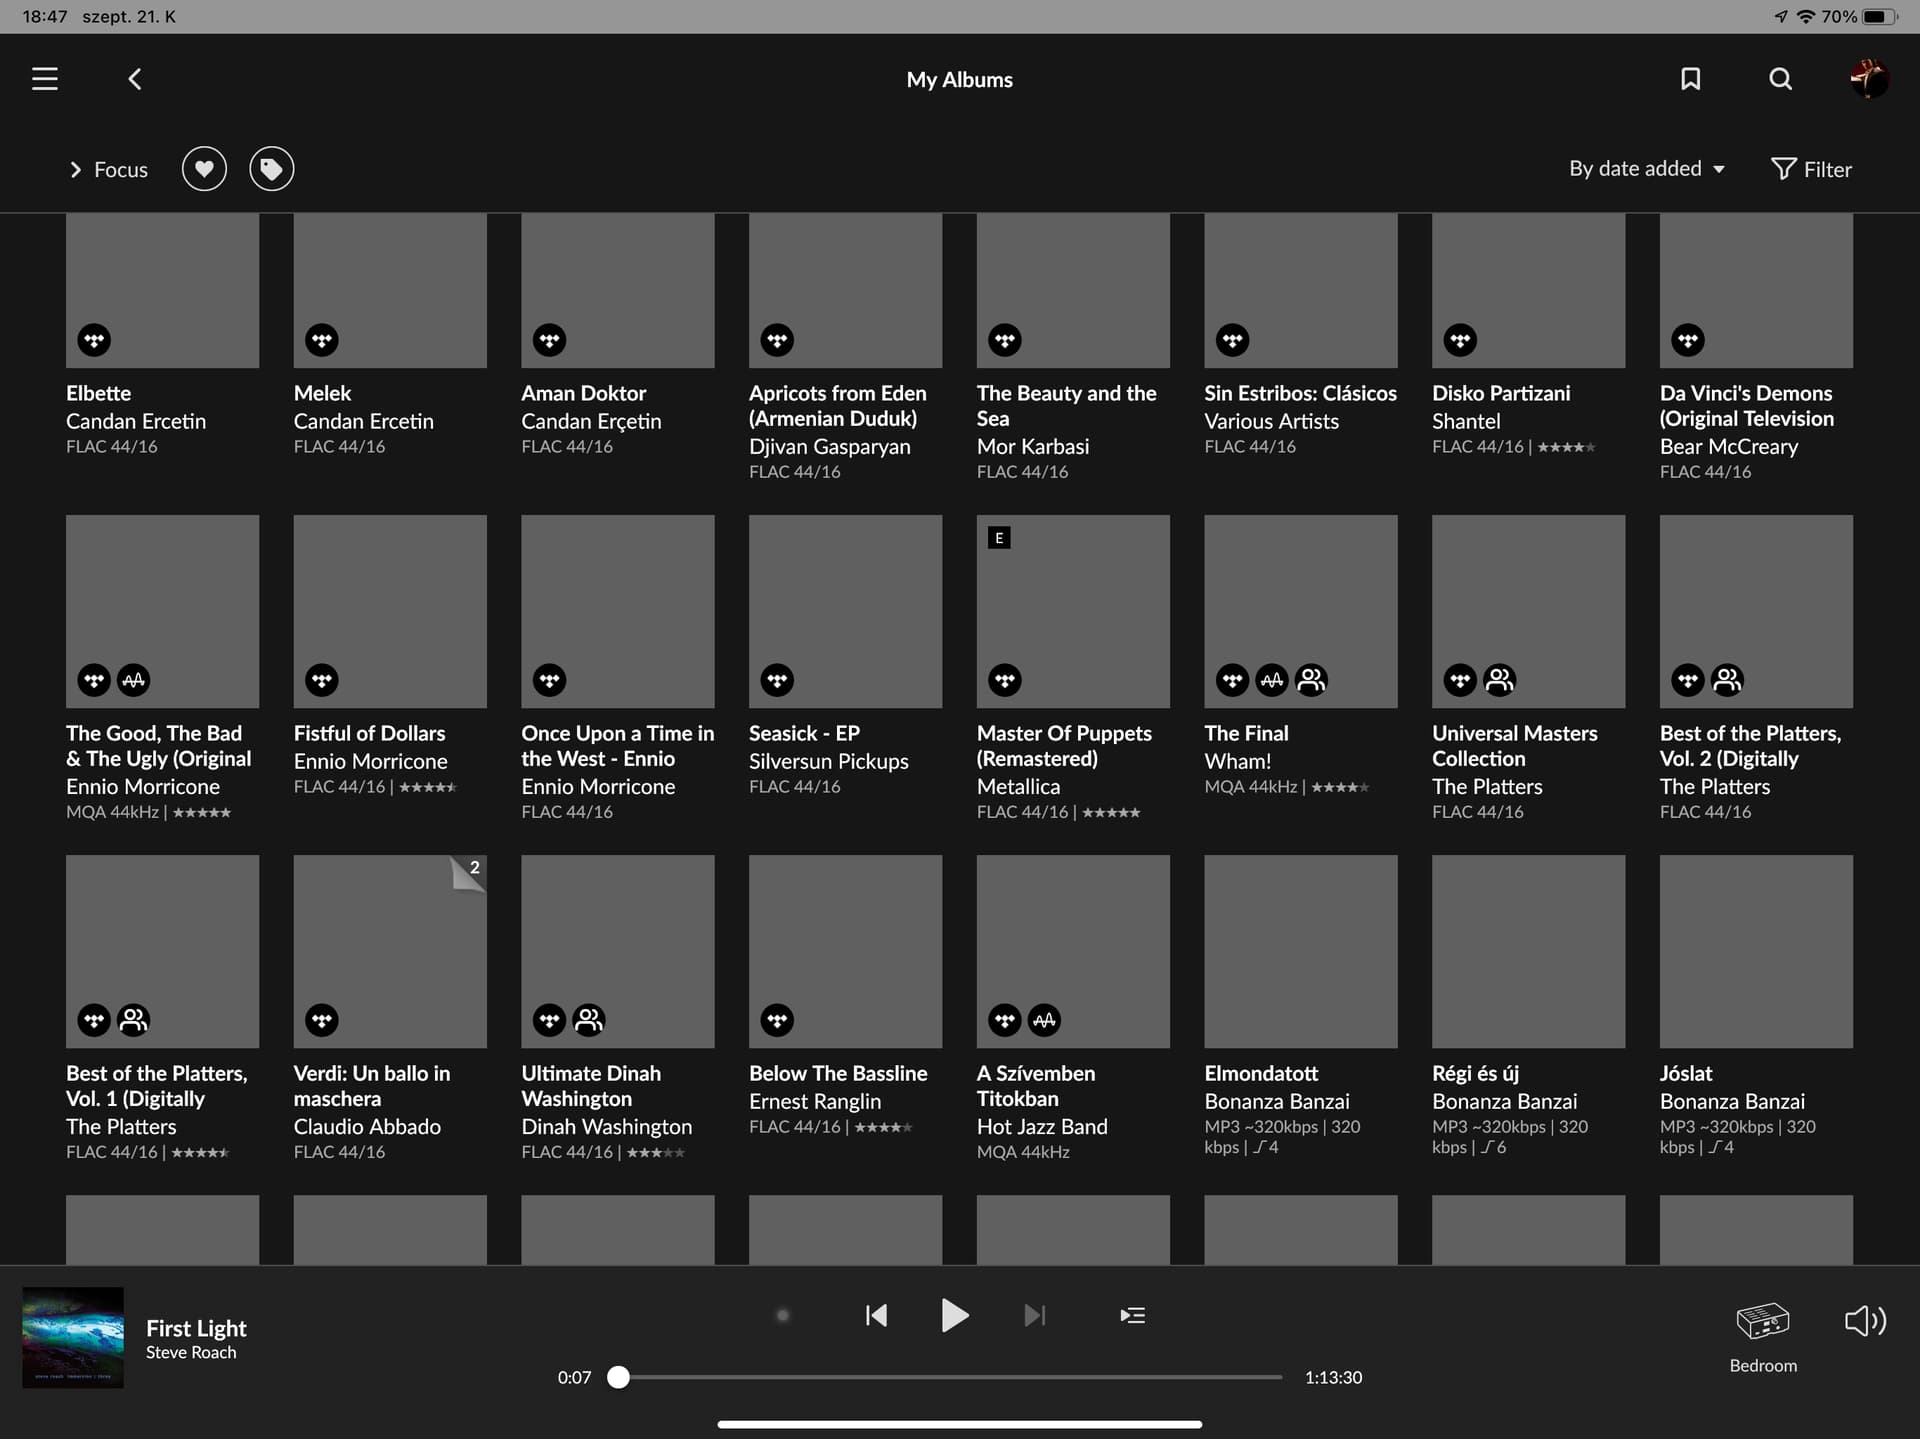Click the signal path dot indicator
The width and height of the screenshot is (1920, 1439).
(783, 1315)
